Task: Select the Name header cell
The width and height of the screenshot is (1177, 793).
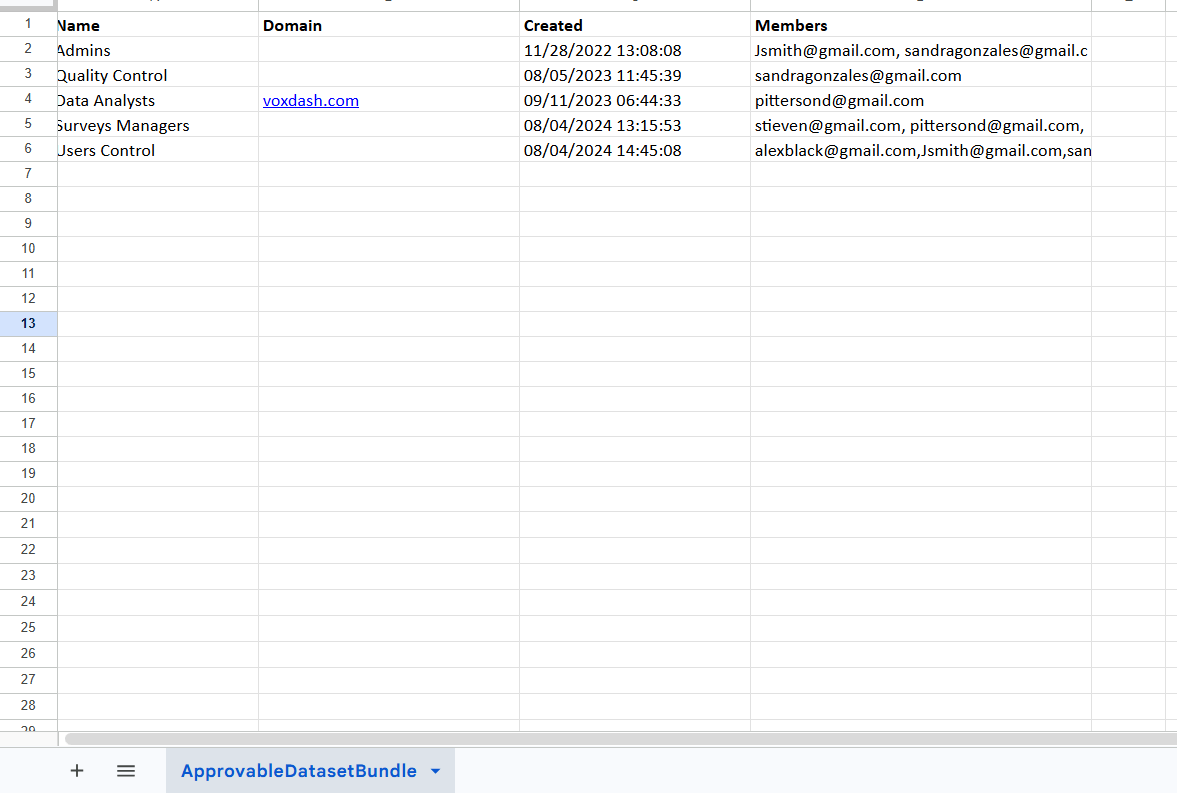Action: 158,26
